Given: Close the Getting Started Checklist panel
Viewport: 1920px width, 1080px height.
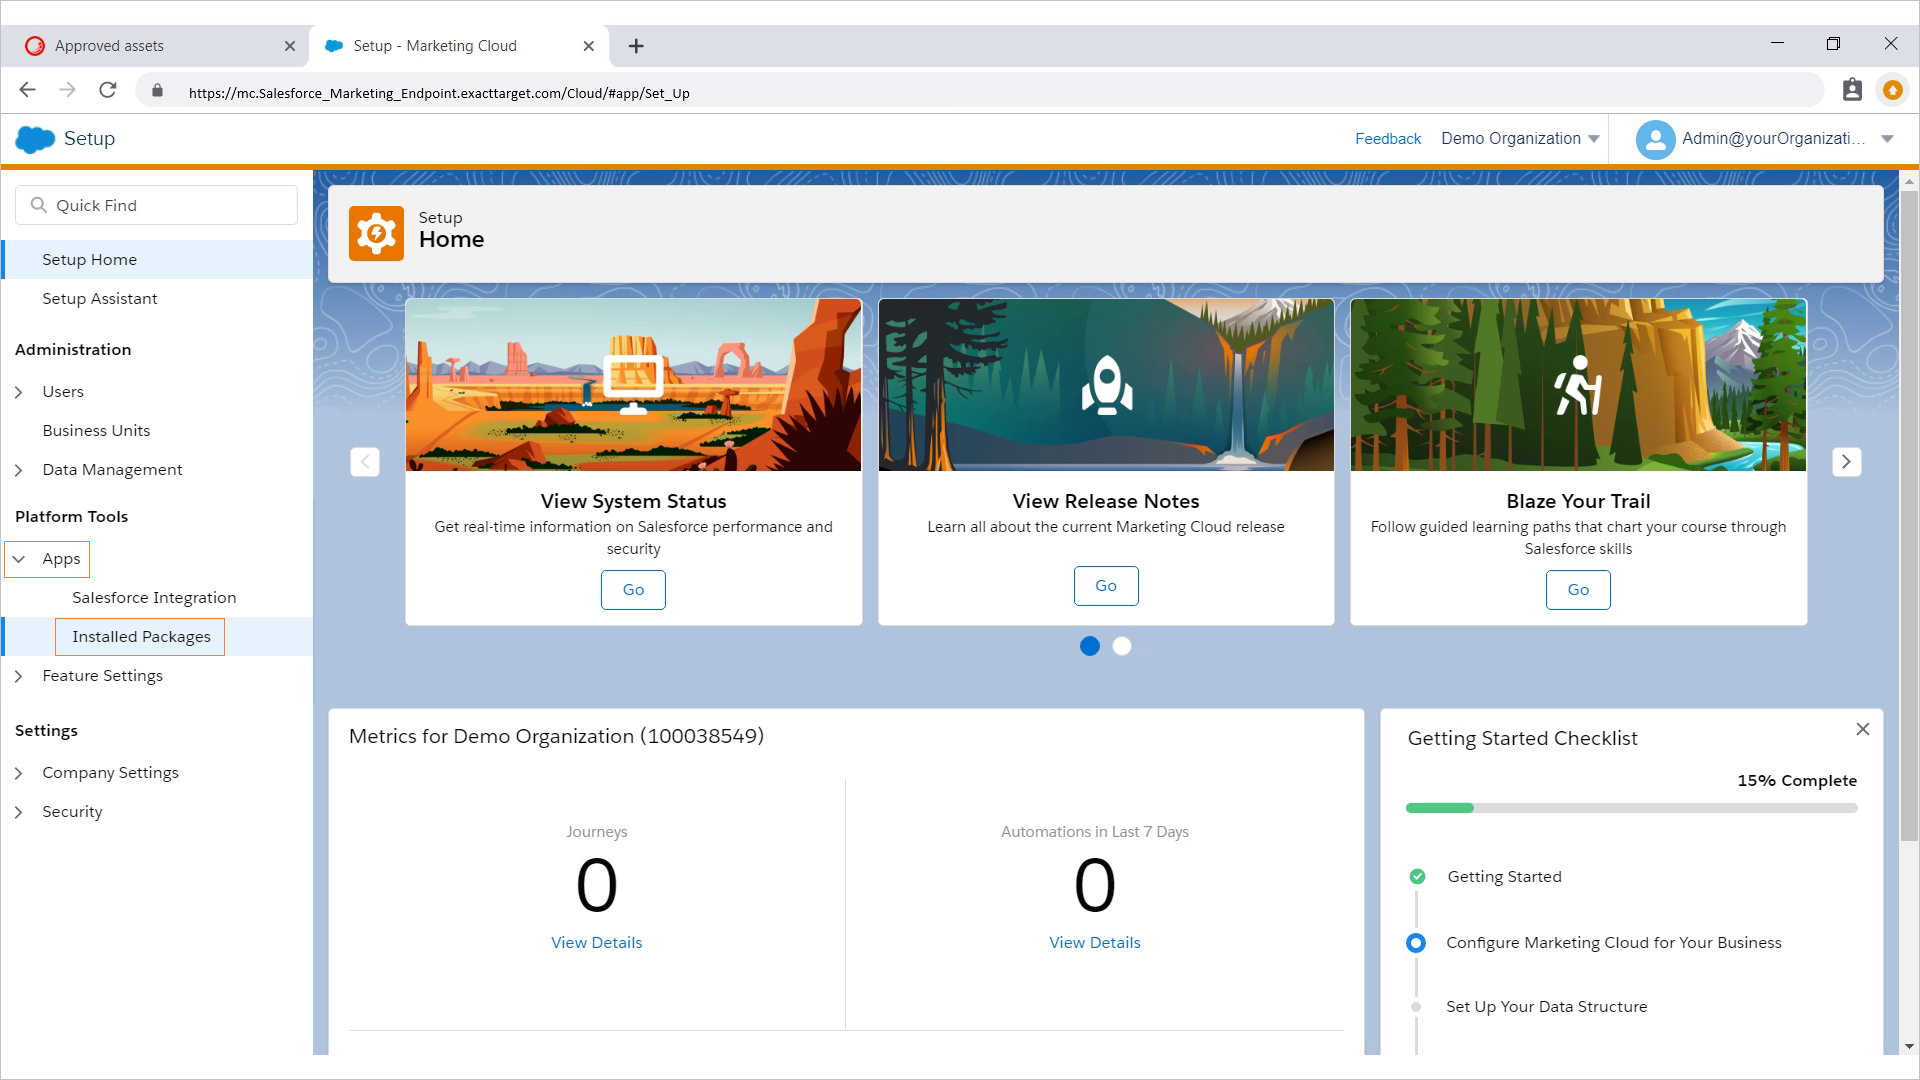Looking at the screenshot, I should tap(1863, 729).
